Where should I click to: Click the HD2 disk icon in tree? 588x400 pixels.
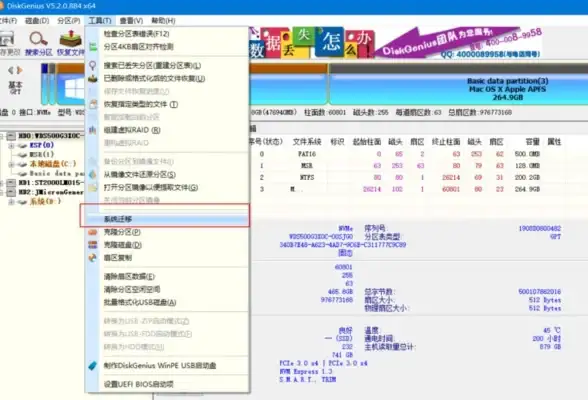tap(11, 192)
